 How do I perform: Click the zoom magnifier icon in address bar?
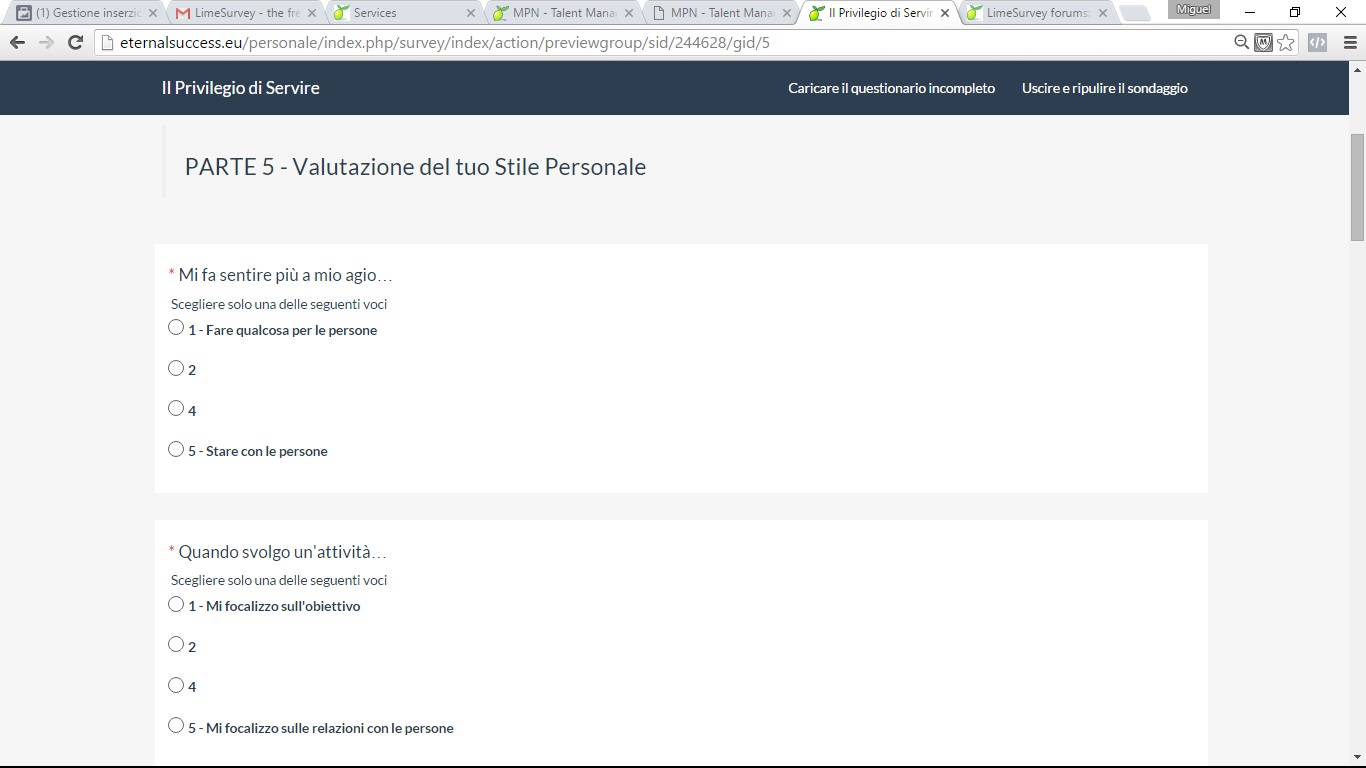[x=1241, y=43]
